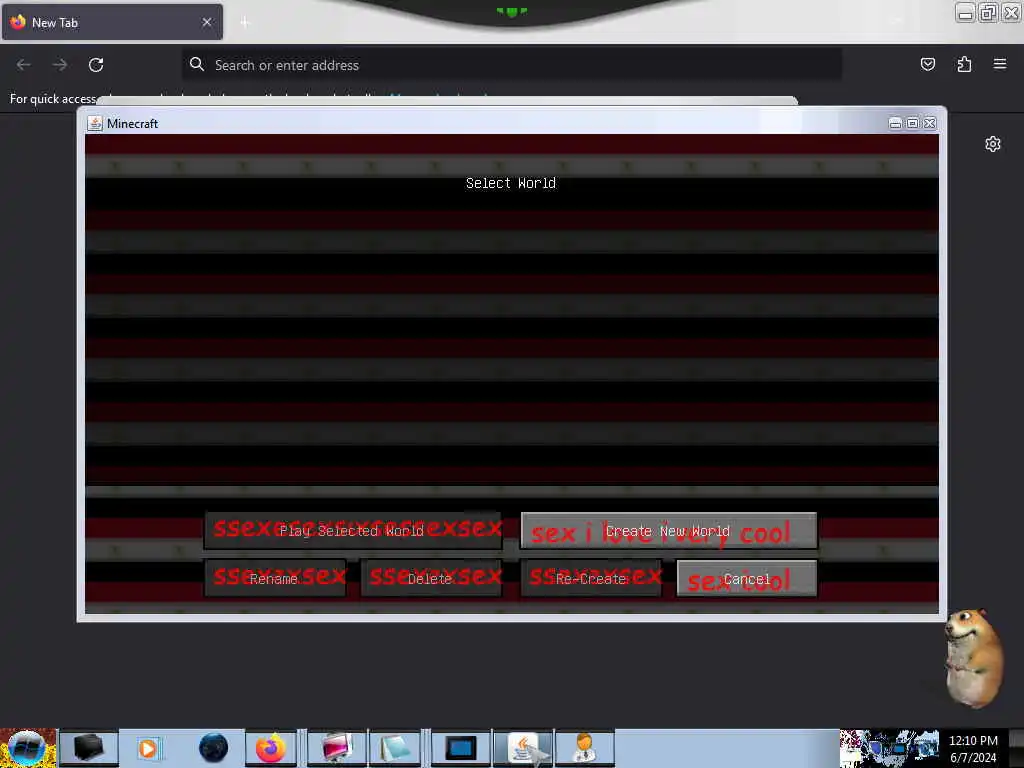The width and height of the screenshot is (1024, 768).
Task: Select the New Tab tab
Action: 112,22
